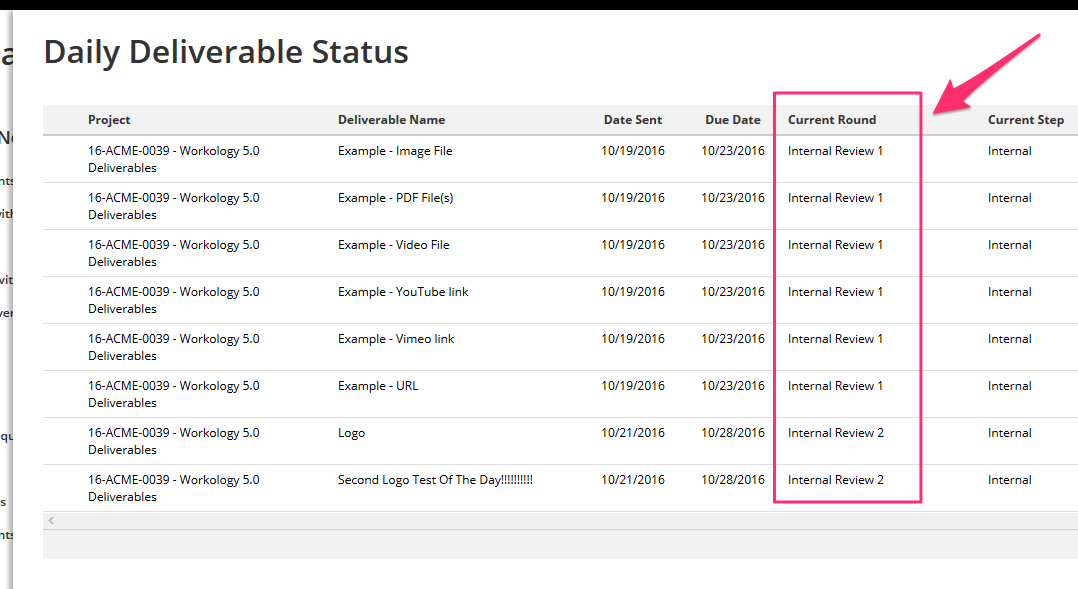1078x589 pixels.
Task: Click the Date Sent column header
Action: (x=632, y=120)
